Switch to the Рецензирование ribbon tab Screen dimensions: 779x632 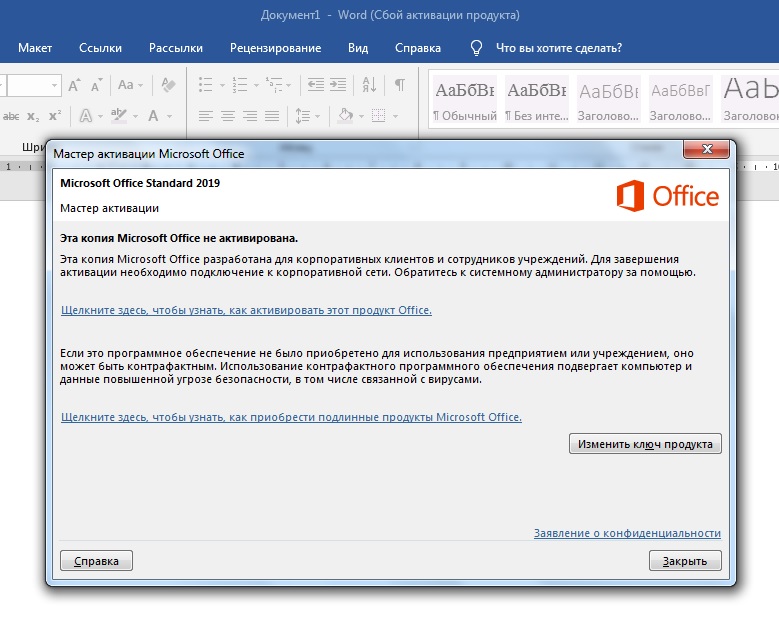tap(275, 47)
